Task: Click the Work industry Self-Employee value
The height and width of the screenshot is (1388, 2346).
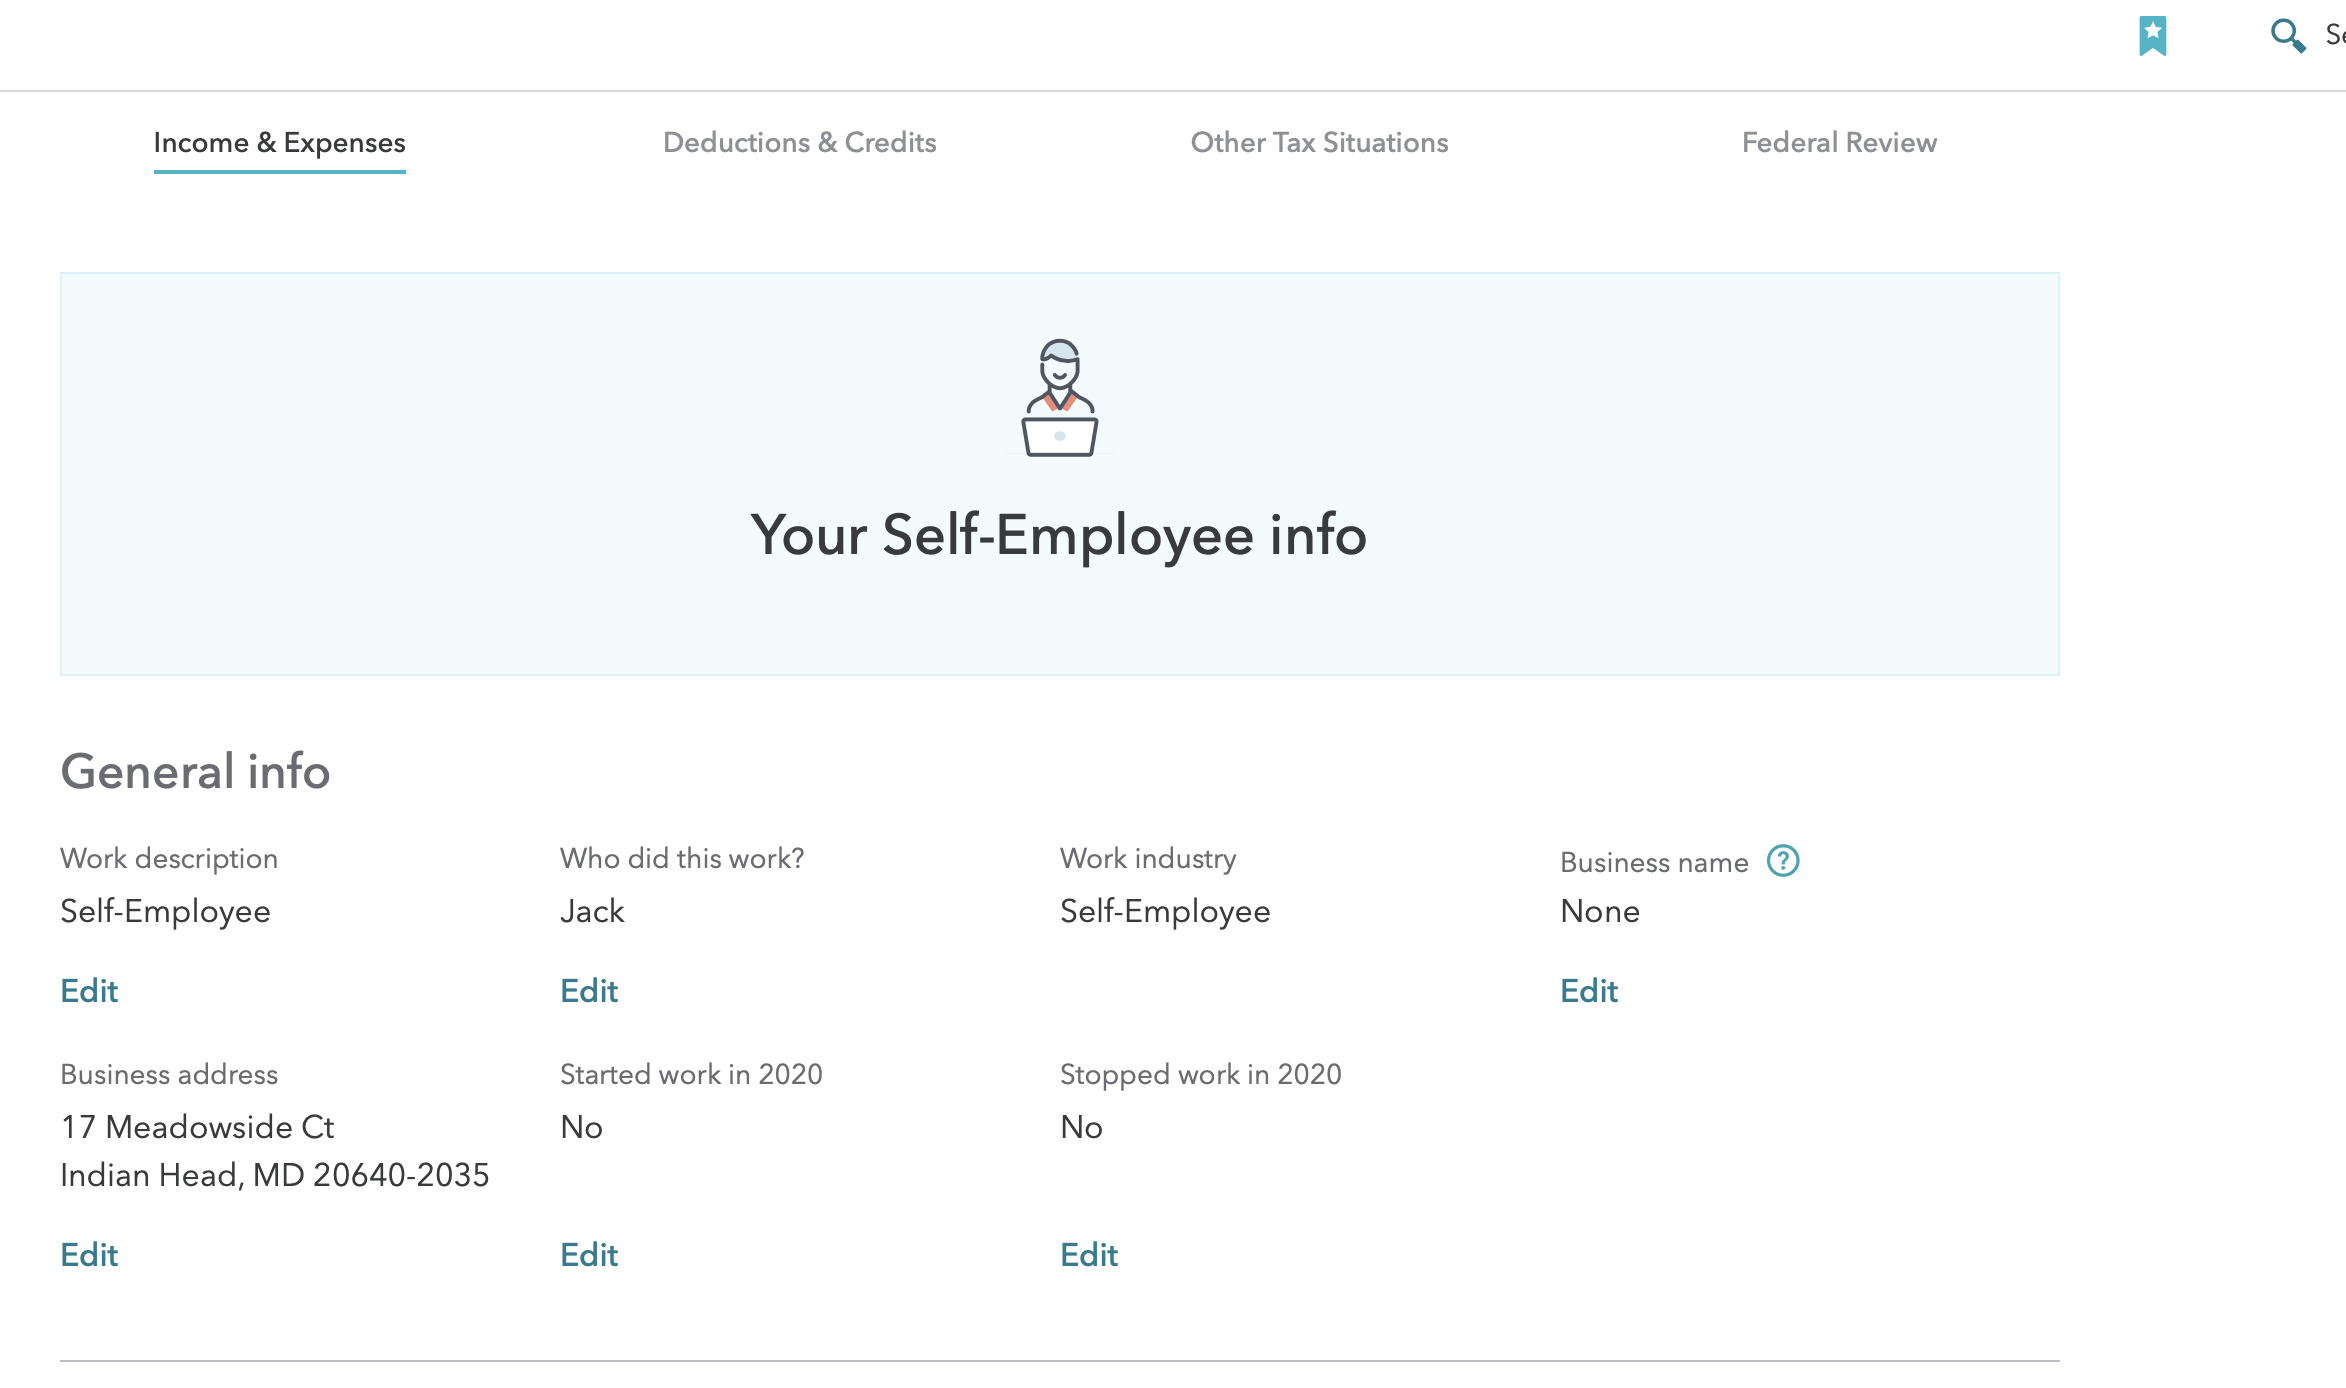Action: click(1165, 912)
